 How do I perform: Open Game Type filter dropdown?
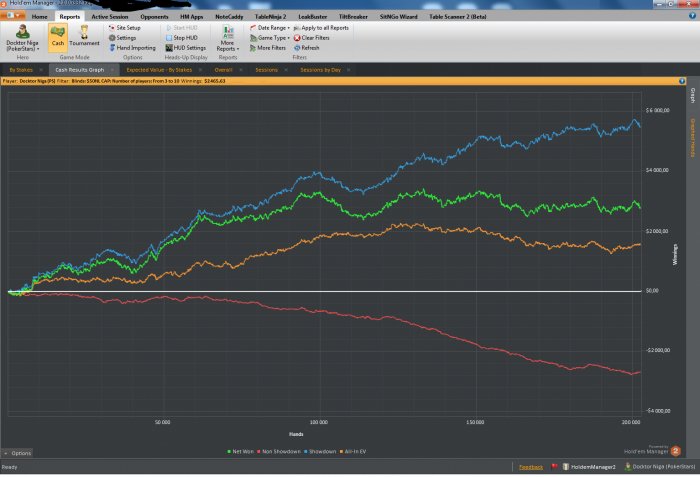click(270, 38)
